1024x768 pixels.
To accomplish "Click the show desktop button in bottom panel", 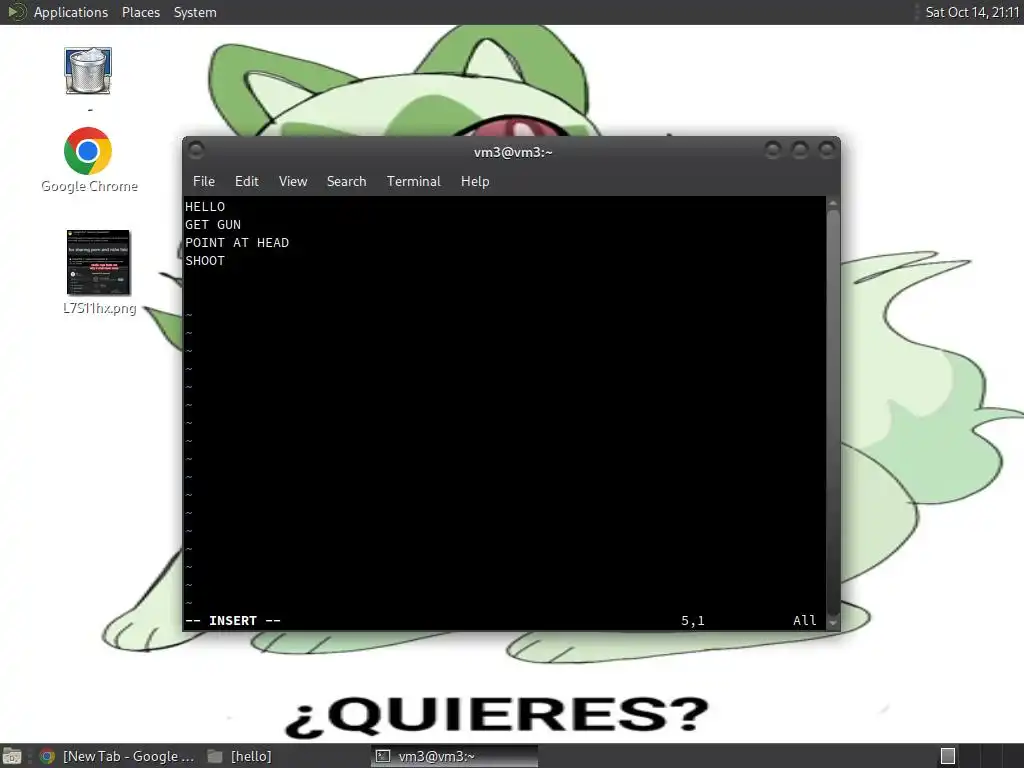I will point(12,756).
